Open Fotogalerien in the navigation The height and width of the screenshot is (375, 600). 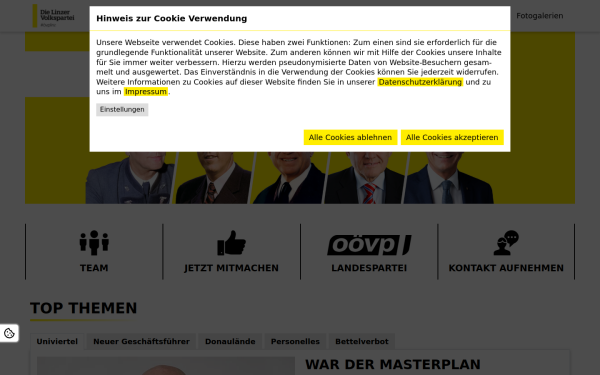point(540,16)
